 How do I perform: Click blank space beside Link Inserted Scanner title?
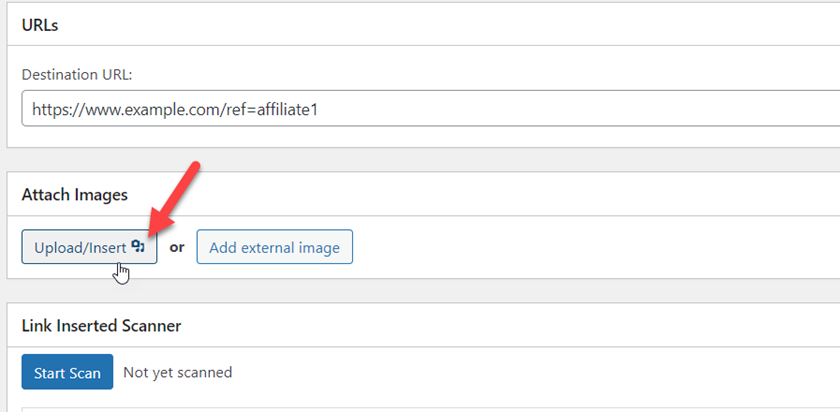pos(509,325)
